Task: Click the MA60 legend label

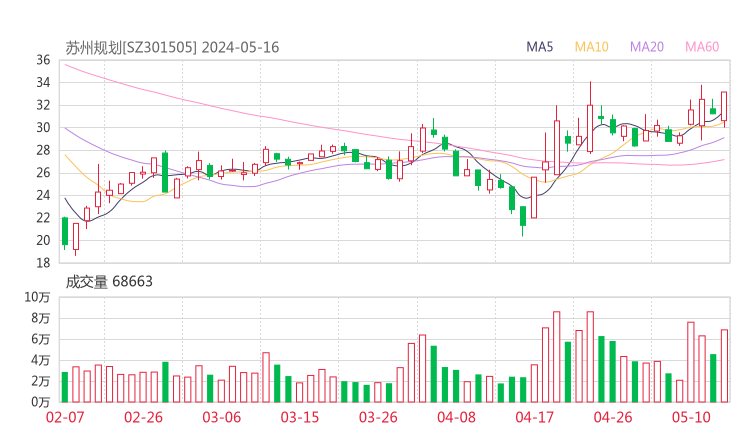Action: pyautogui.click(x=702, y=47)
